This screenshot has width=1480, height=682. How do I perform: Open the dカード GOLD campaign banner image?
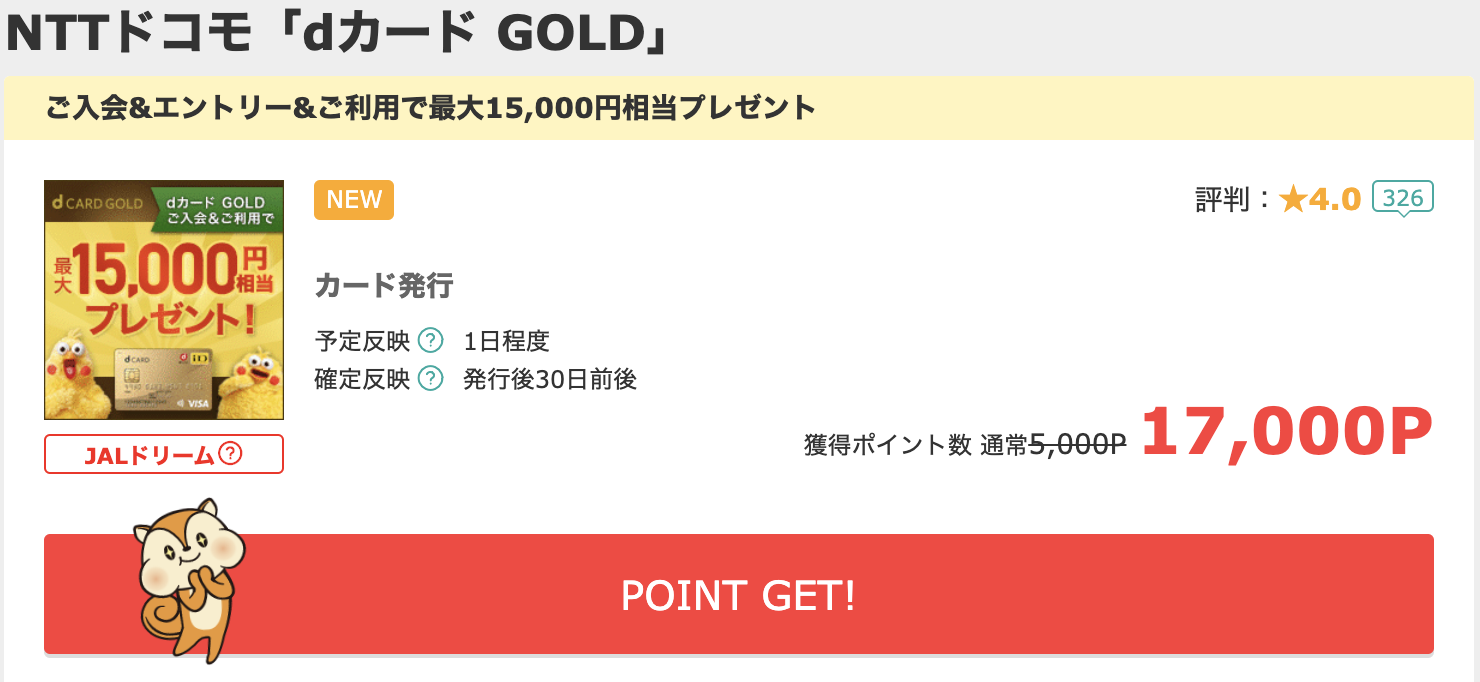coord(164,300)
